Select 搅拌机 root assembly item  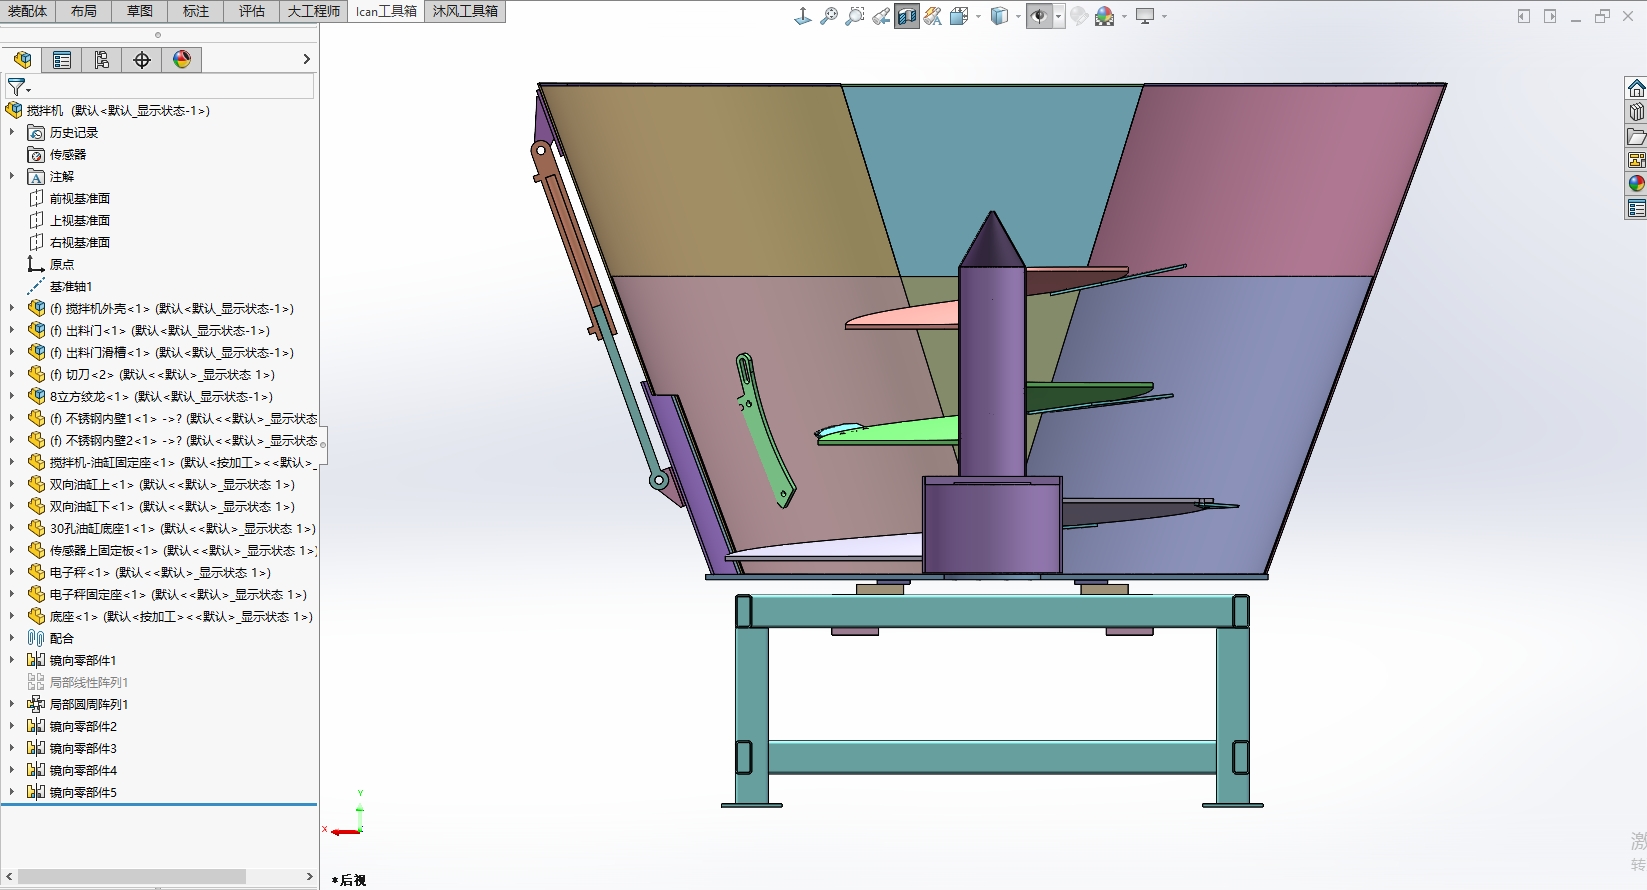pyautogui.click(x=117, y=110)
